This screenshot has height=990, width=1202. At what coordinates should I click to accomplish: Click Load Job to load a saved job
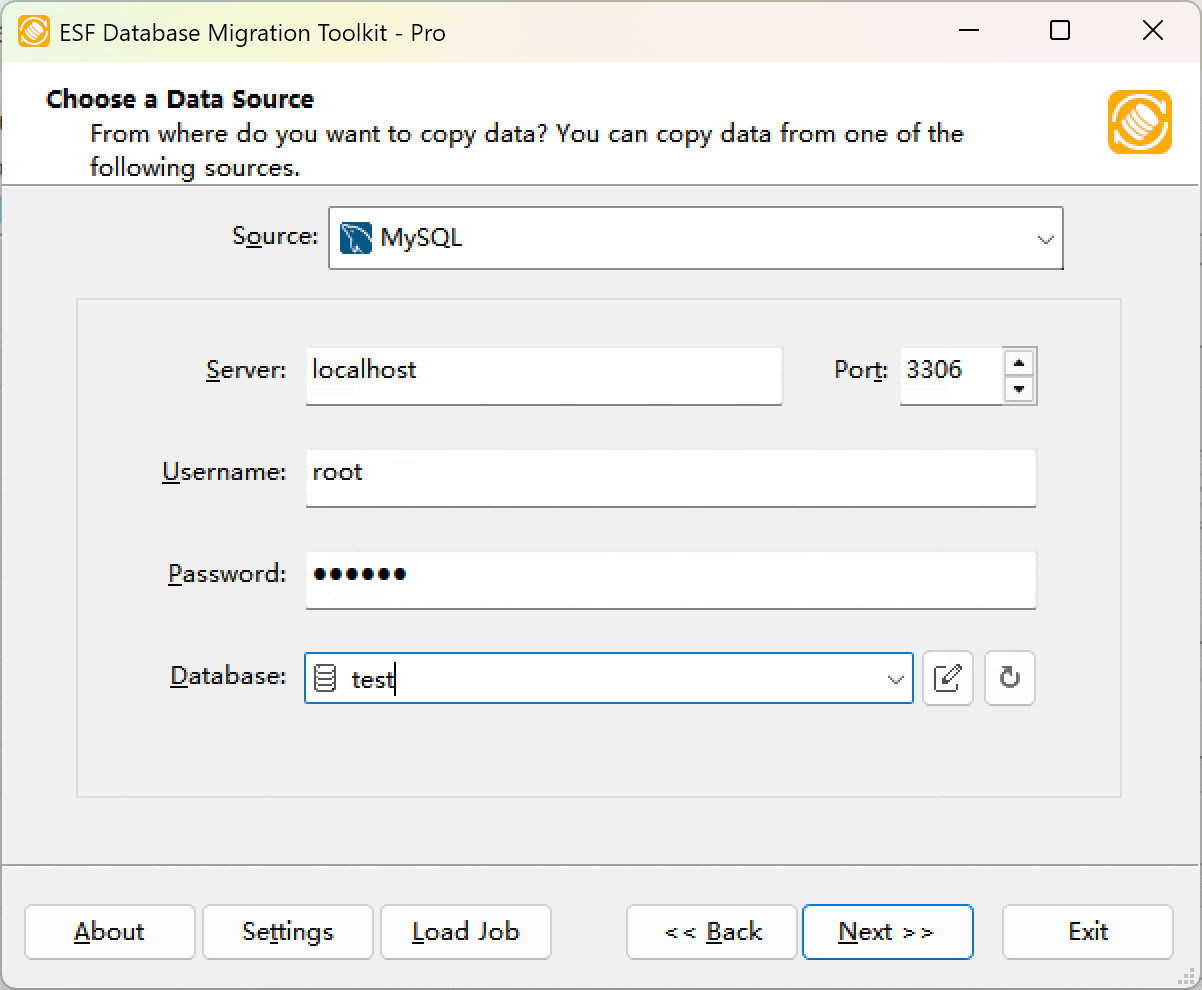(465, 932)
